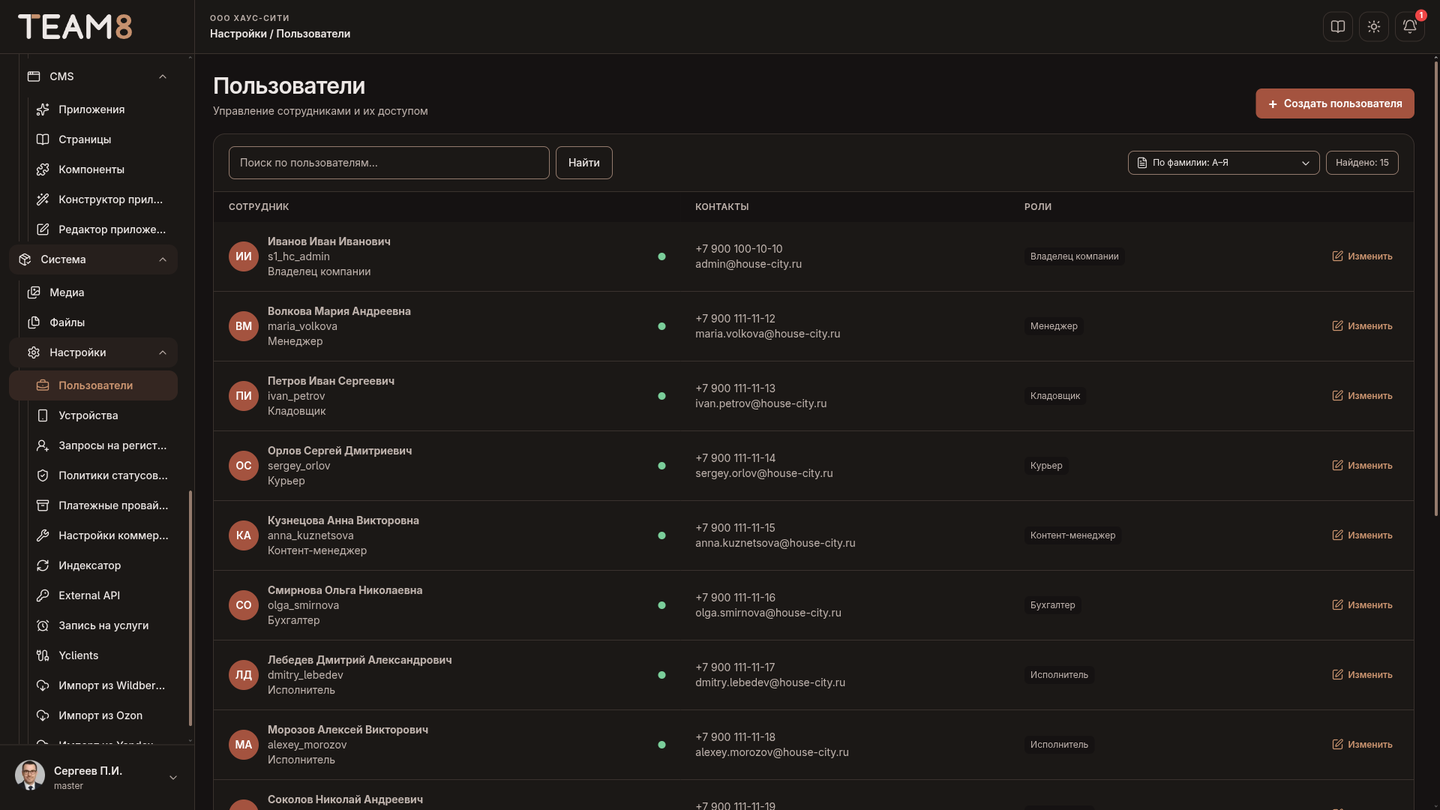Screen dimensions: 1440x810
Task: Click the Контент-менеджер role badge
Action: 1073,535
